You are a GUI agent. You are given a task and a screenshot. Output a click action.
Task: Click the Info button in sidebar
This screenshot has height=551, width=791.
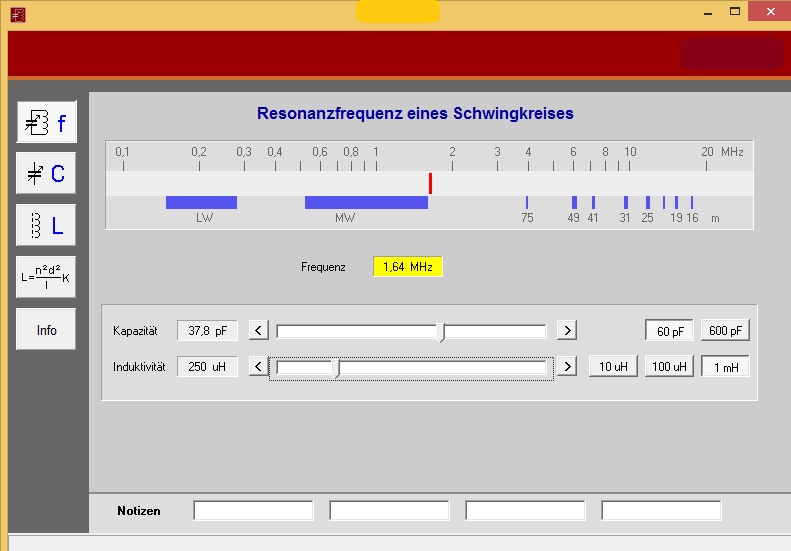click(46, 330)
